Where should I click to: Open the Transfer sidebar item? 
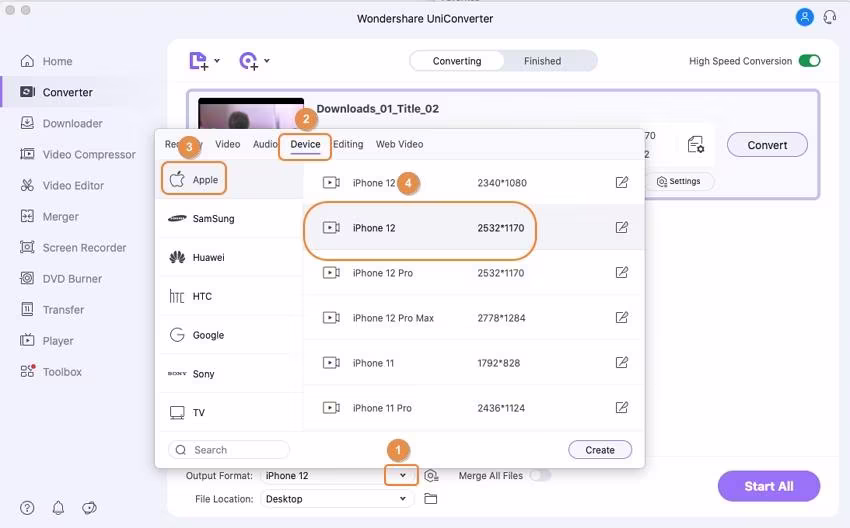click(52, 310)
